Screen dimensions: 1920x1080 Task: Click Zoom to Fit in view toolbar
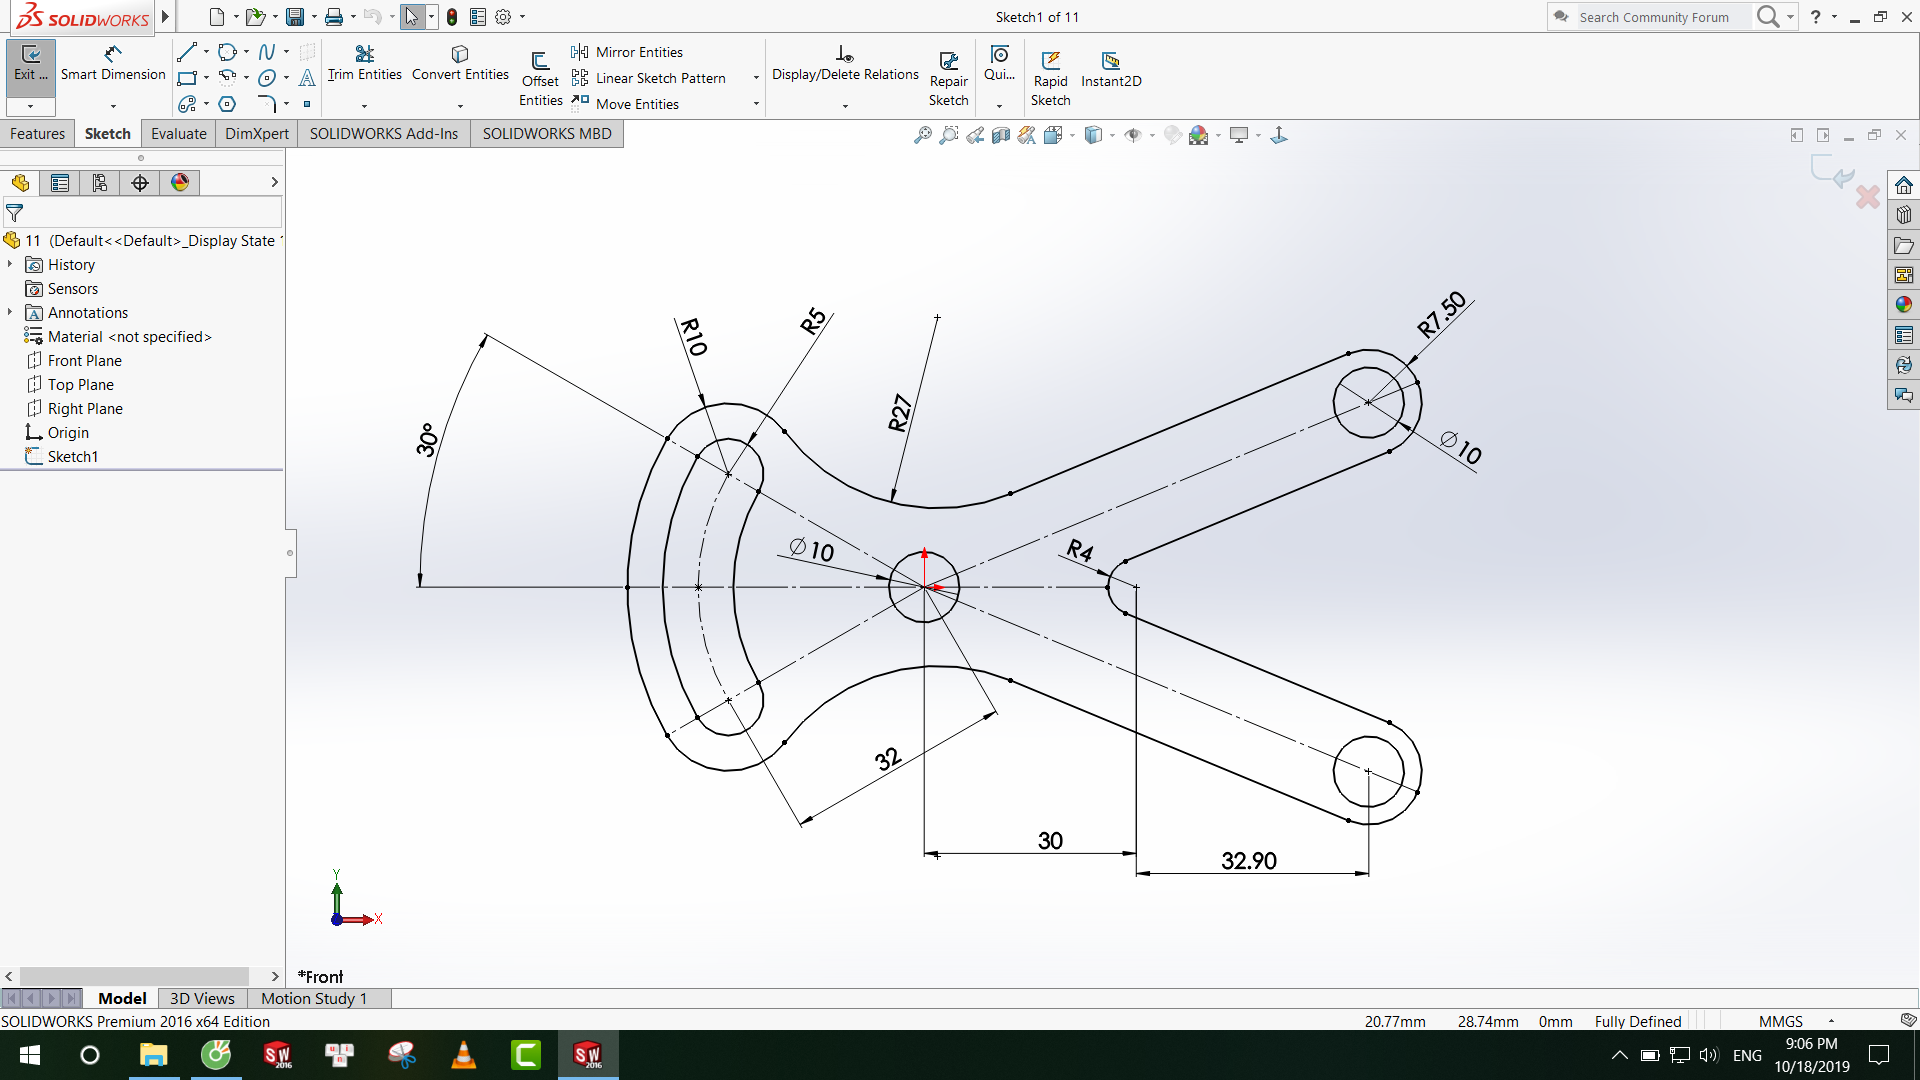click(923, 135)
